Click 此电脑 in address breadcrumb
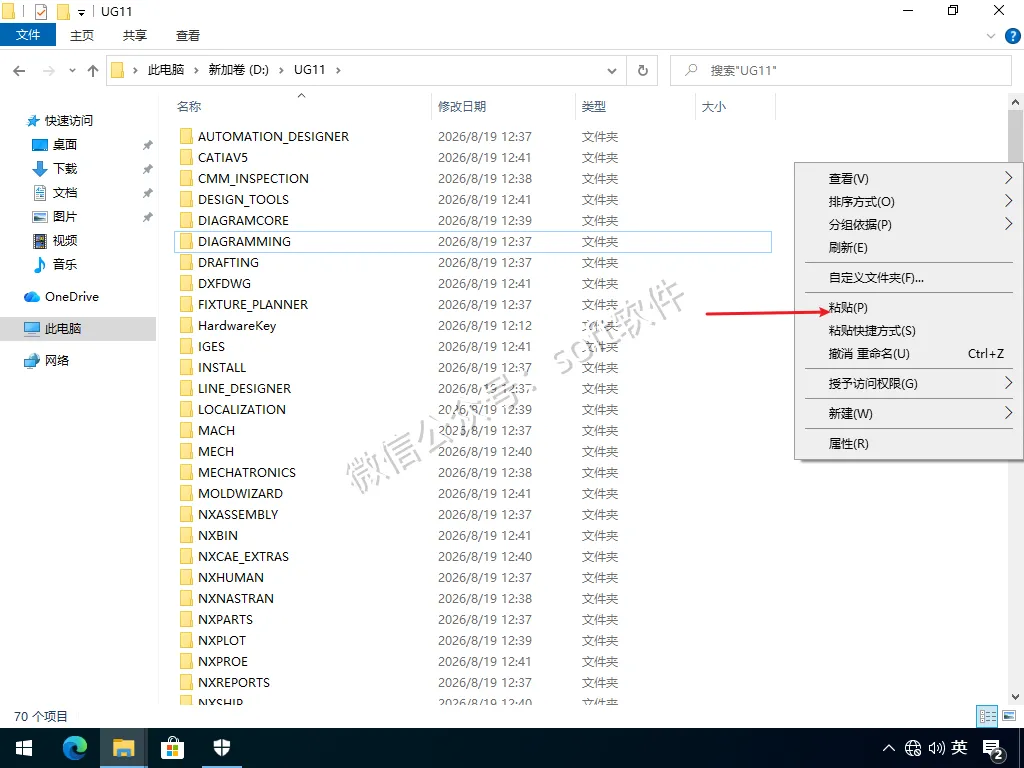This screenshot has width=1024, height=768. (166, 70)
